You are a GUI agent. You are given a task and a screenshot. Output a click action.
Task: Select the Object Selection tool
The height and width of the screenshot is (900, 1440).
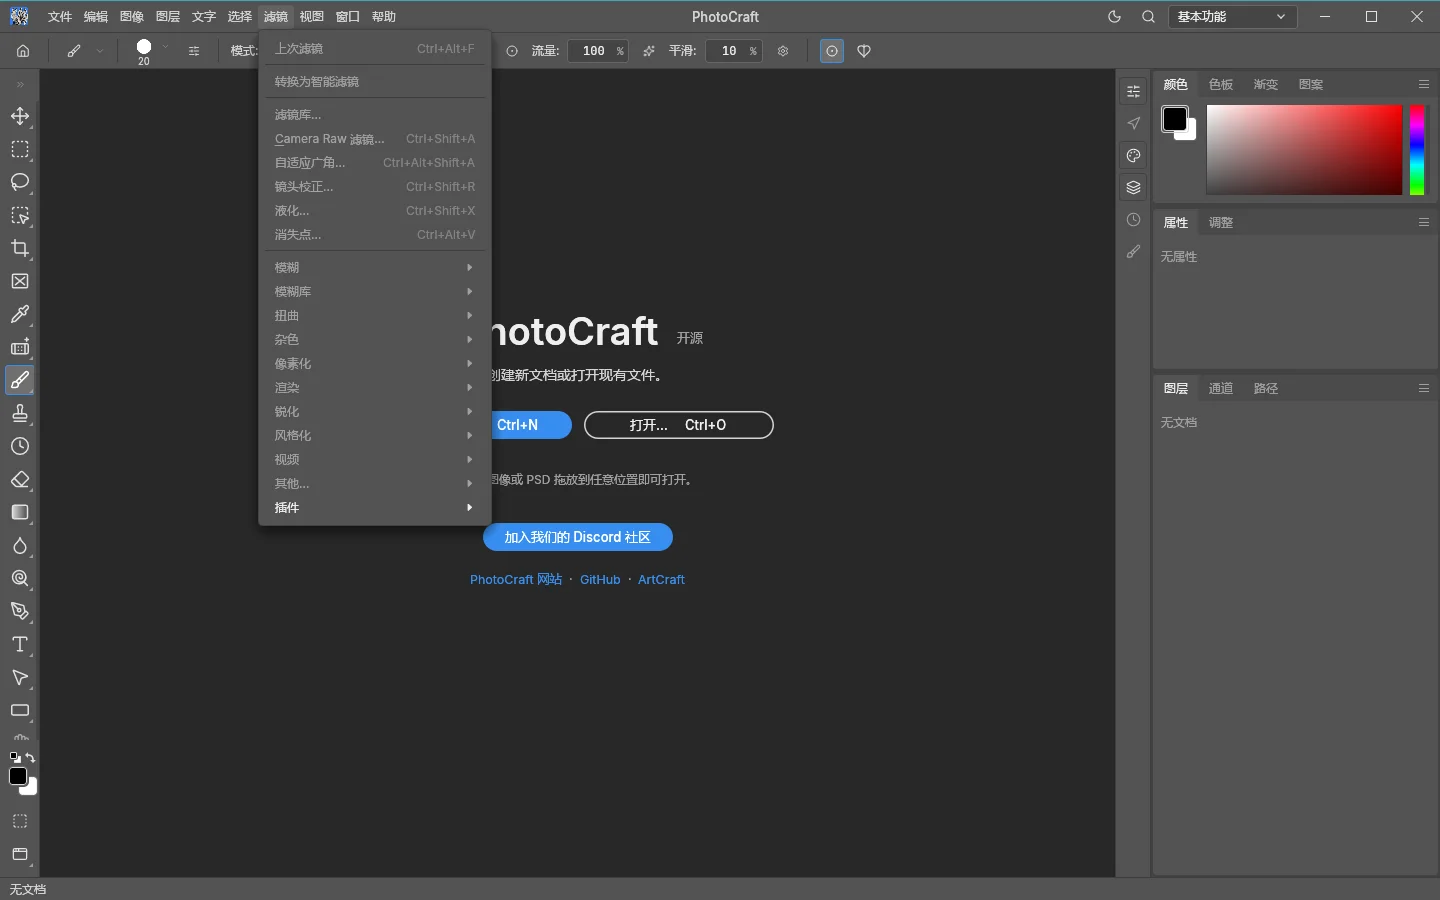(19, 215)
